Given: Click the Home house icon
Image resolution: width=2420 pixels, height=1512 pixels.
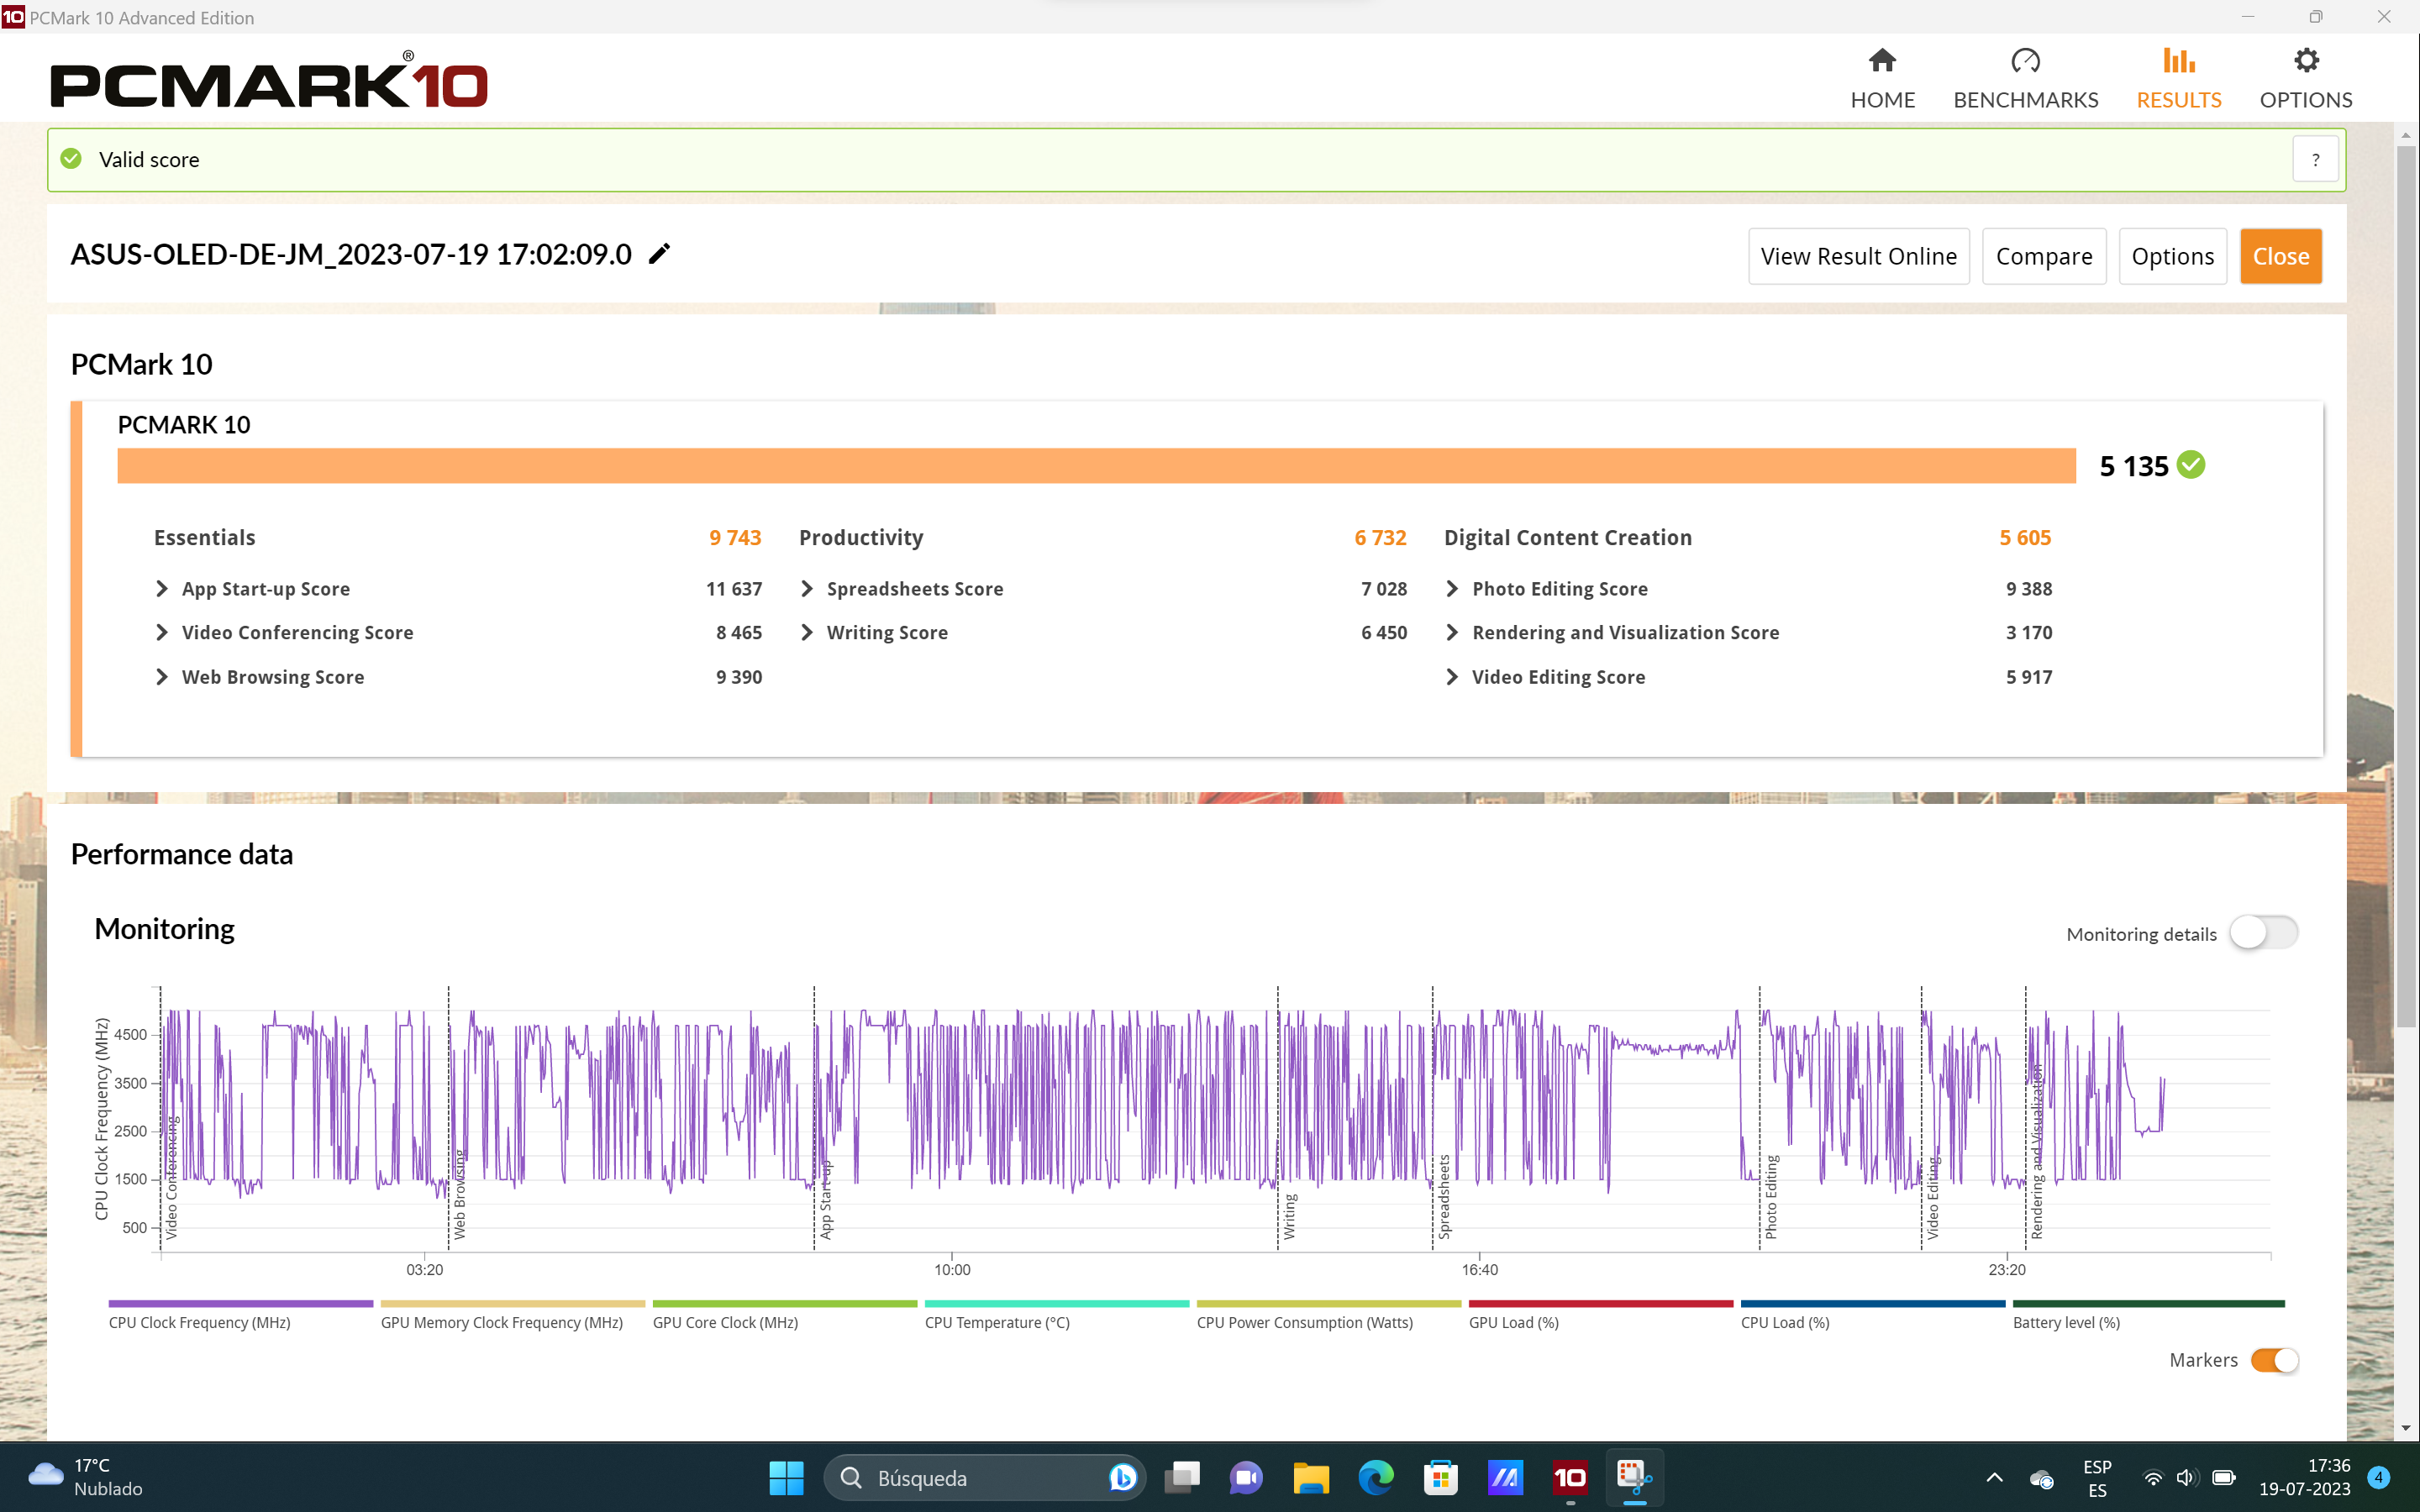Looking at the screenshot, I should pyautogui.click(x=1882, y=61).
